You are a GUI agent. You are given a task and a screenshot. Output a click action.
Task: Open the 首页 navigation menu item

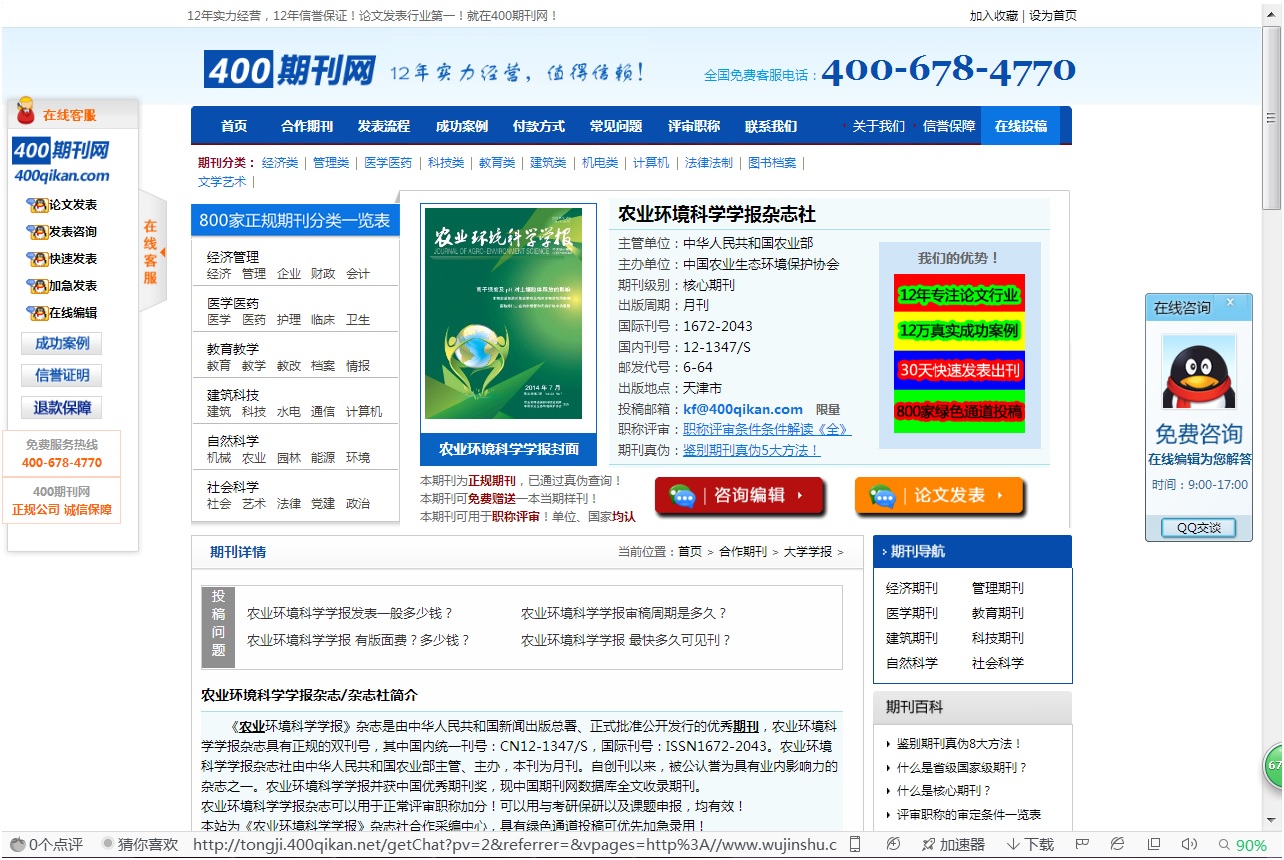234,127
